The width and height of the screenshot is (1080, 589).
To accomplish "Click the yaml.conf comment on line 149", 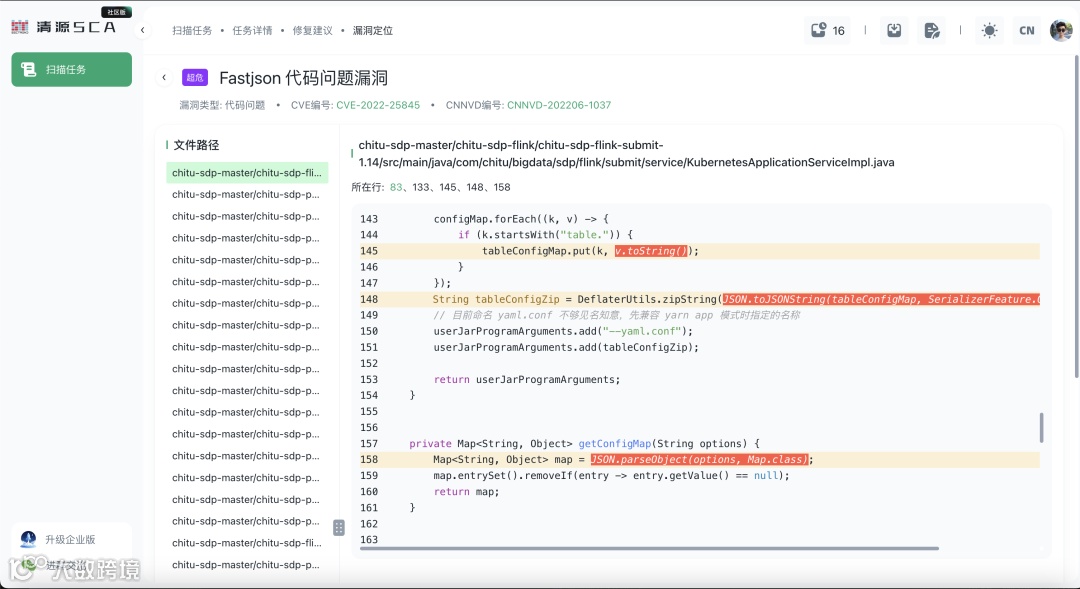I will click(616, 316).
